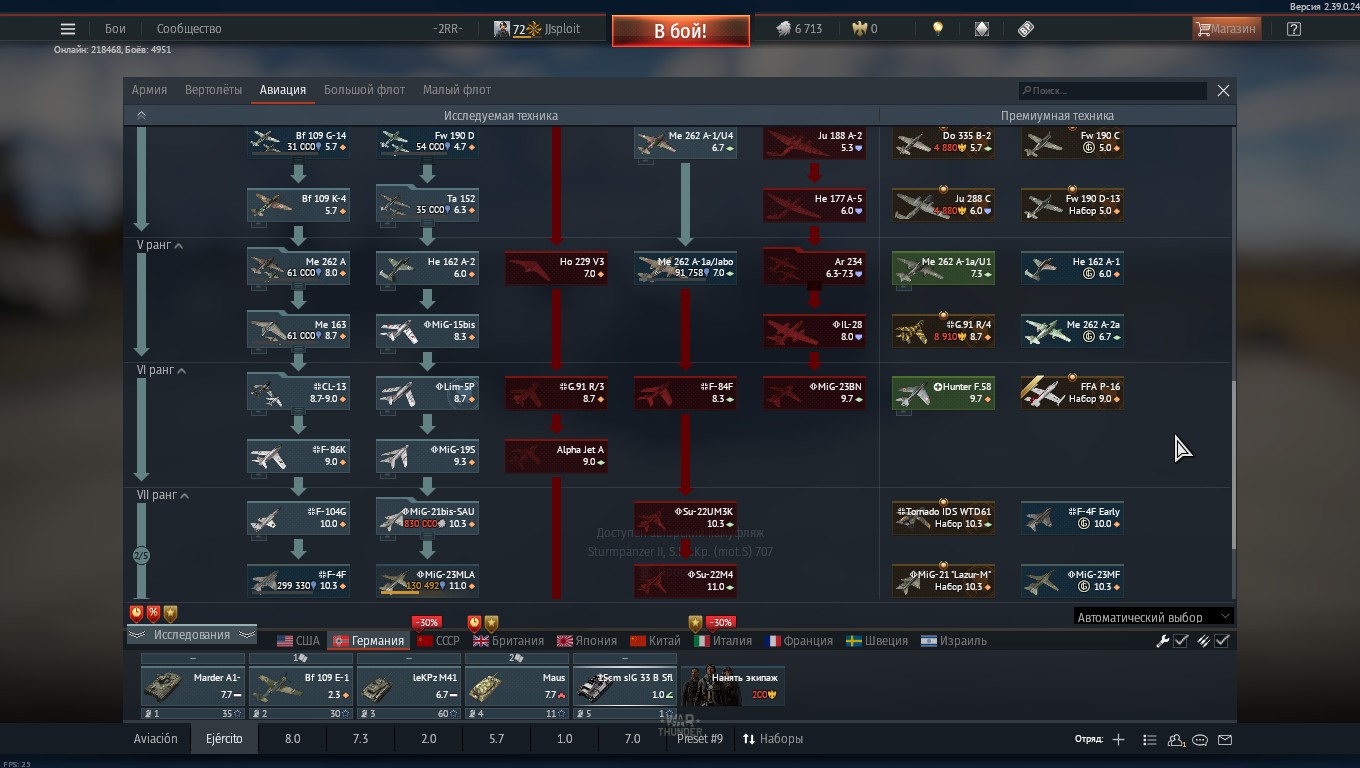Select Италия nation tab

[723, 641]
